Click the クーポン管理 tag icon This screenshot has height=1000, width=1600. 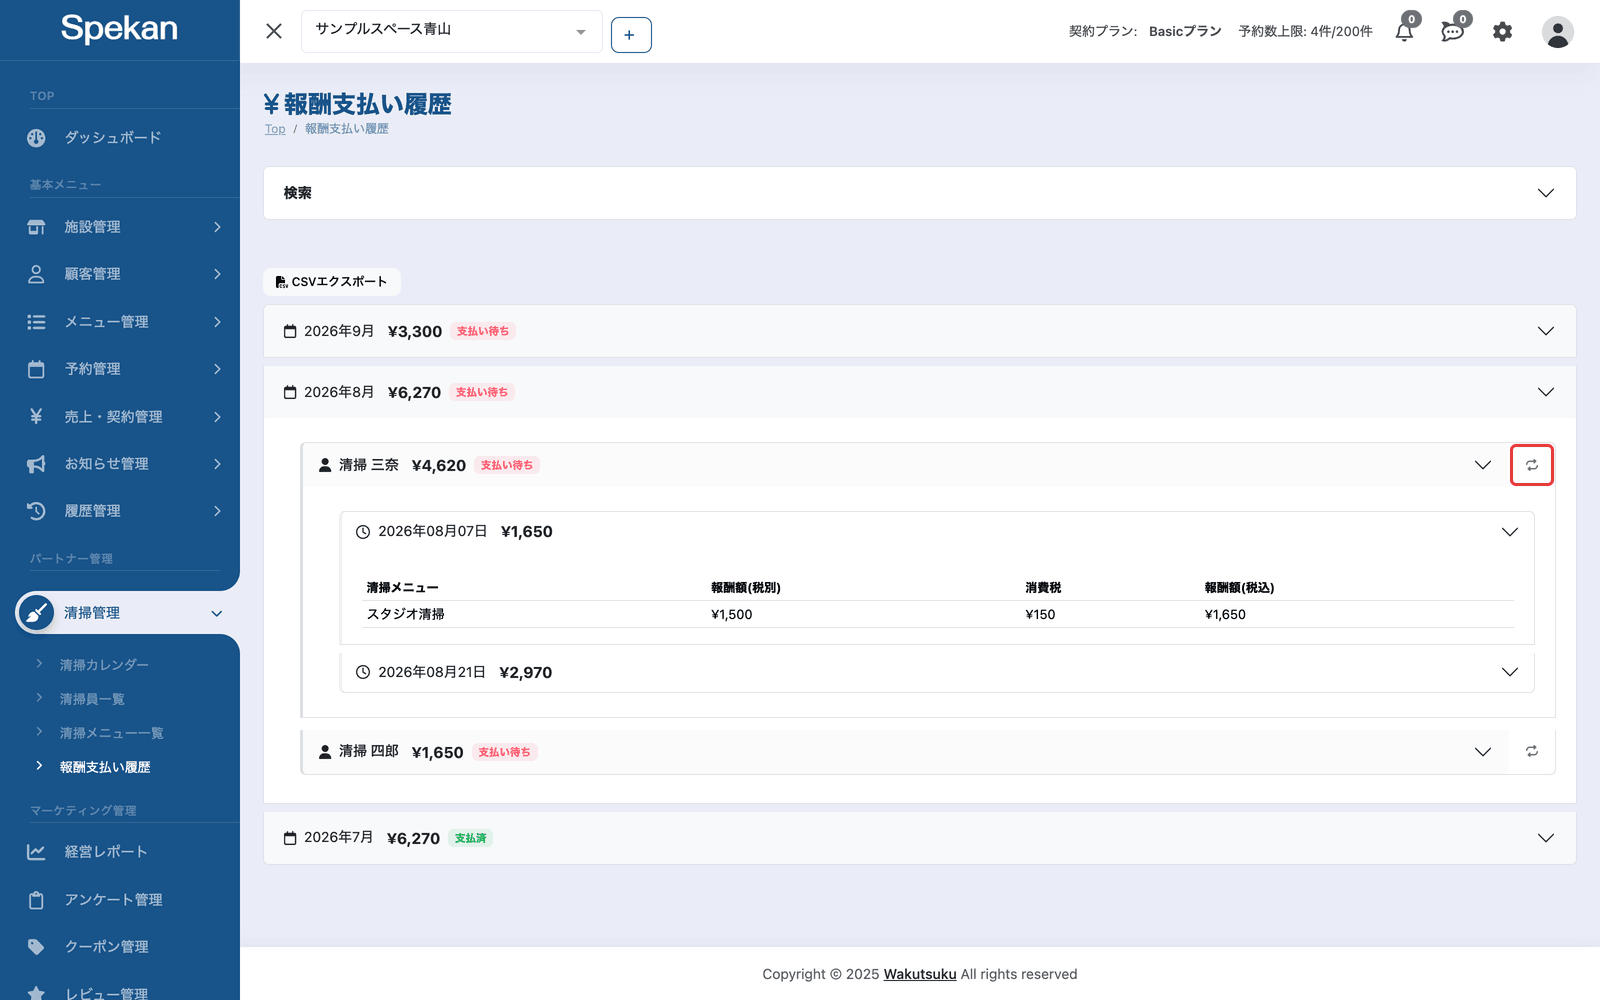pos(36,947)
